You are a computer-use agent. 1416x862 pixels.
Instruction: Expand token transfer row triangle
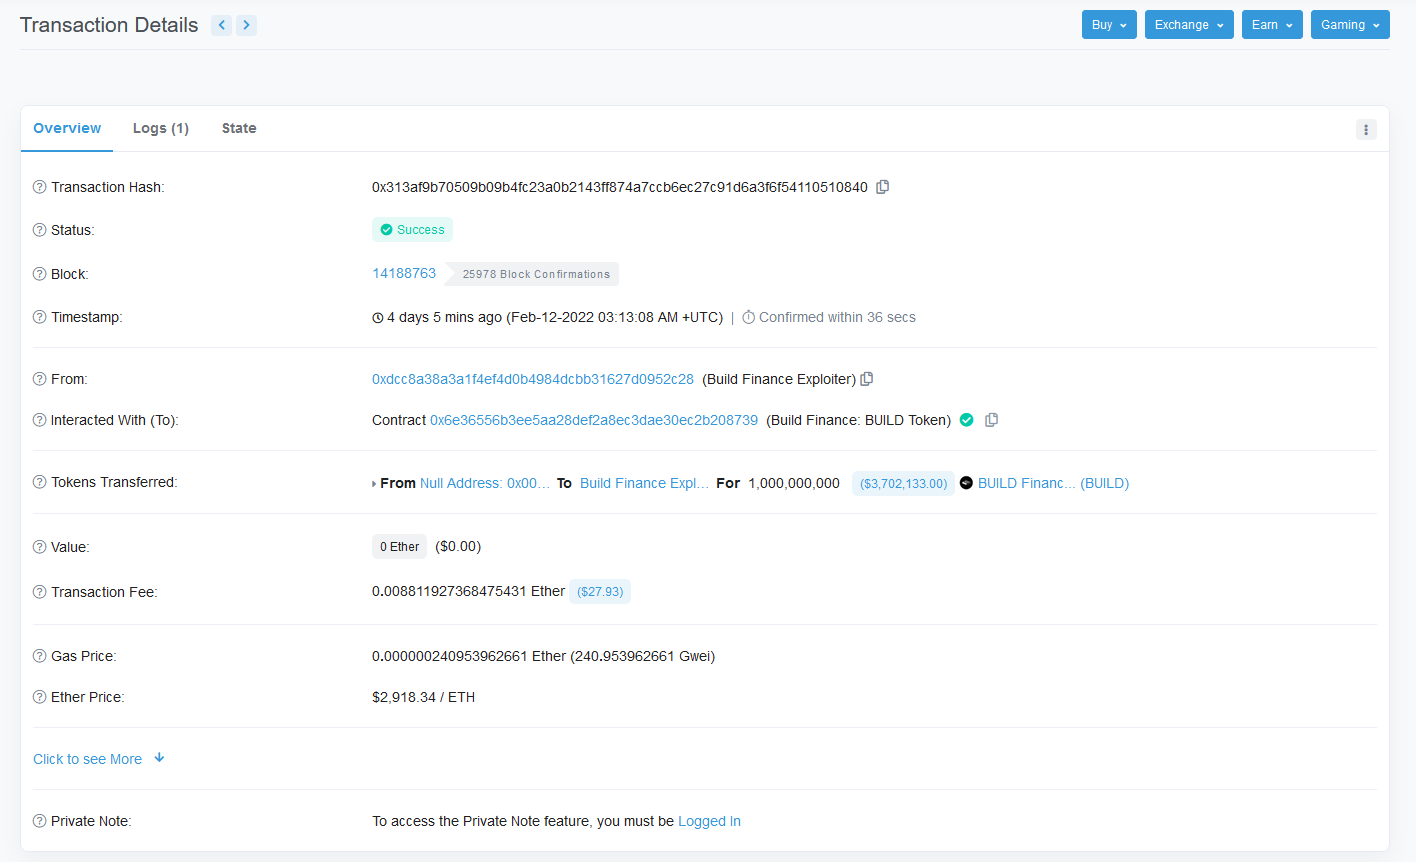374,484
